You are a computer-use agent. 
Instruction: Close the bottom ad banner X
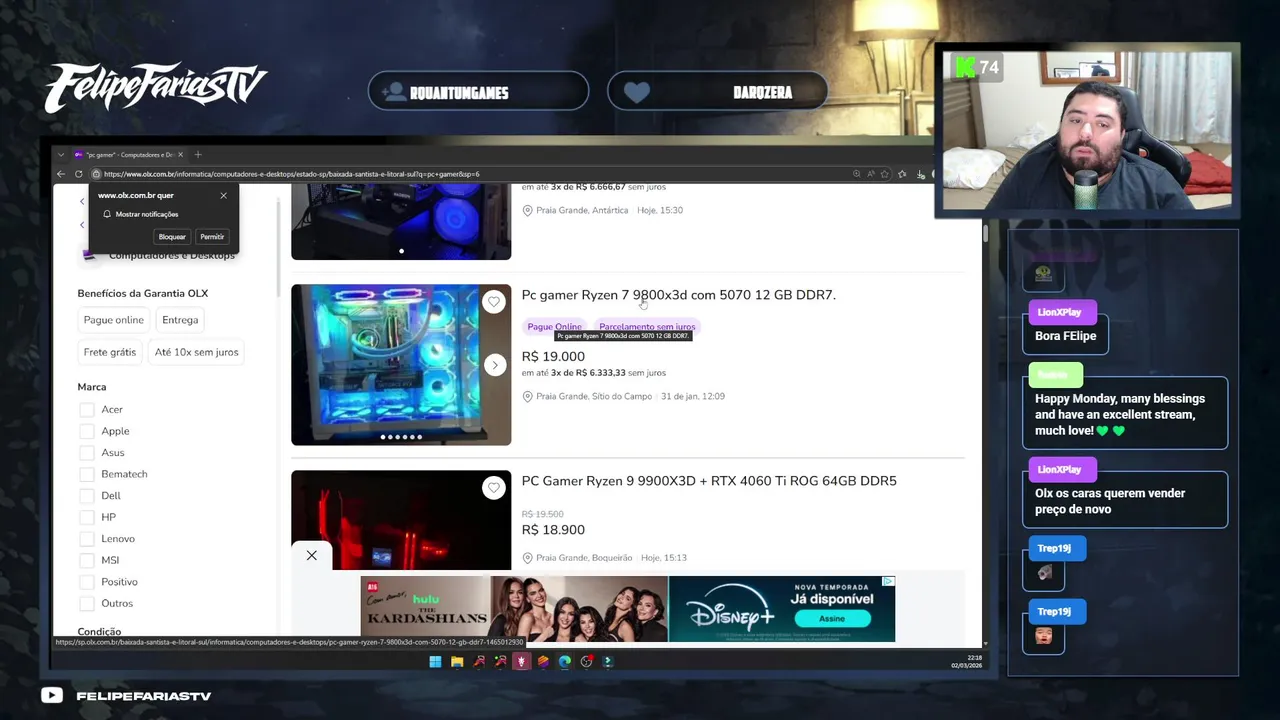point(312,555)
